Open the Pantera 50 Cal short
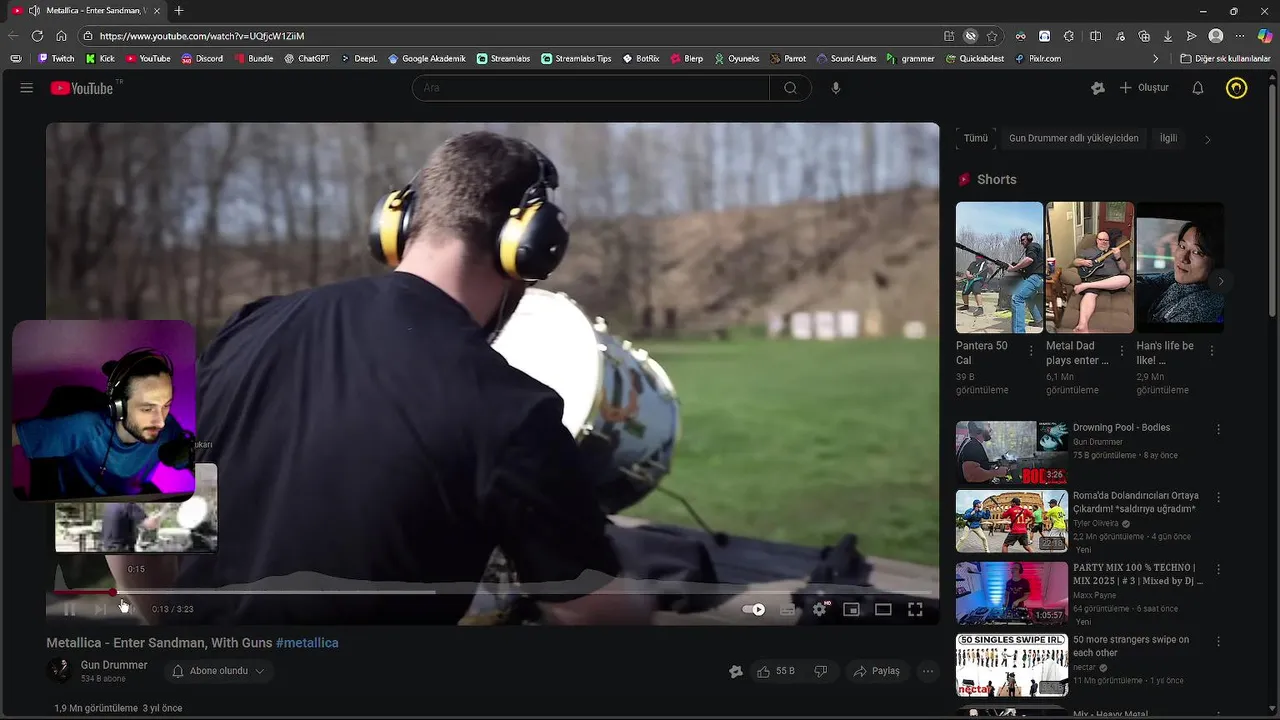This screenshot has width=1280, height=720. click(x=999, y=267)
